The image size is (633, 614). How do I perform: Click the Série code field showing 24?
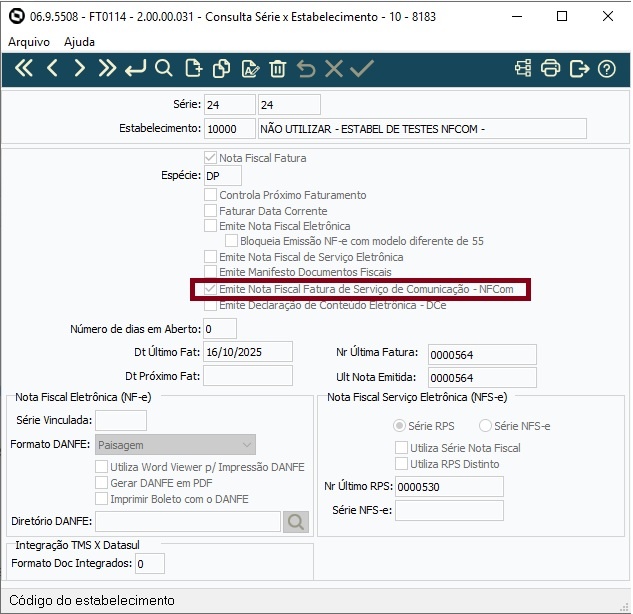point(230,105)
